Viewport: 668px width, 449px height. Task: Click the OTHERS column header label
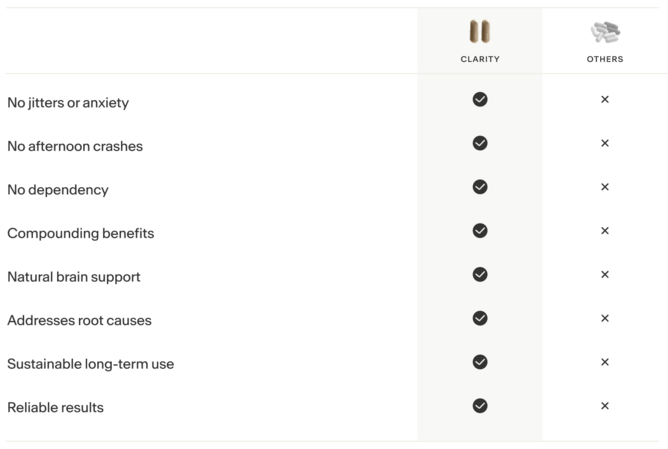[605, 59]
